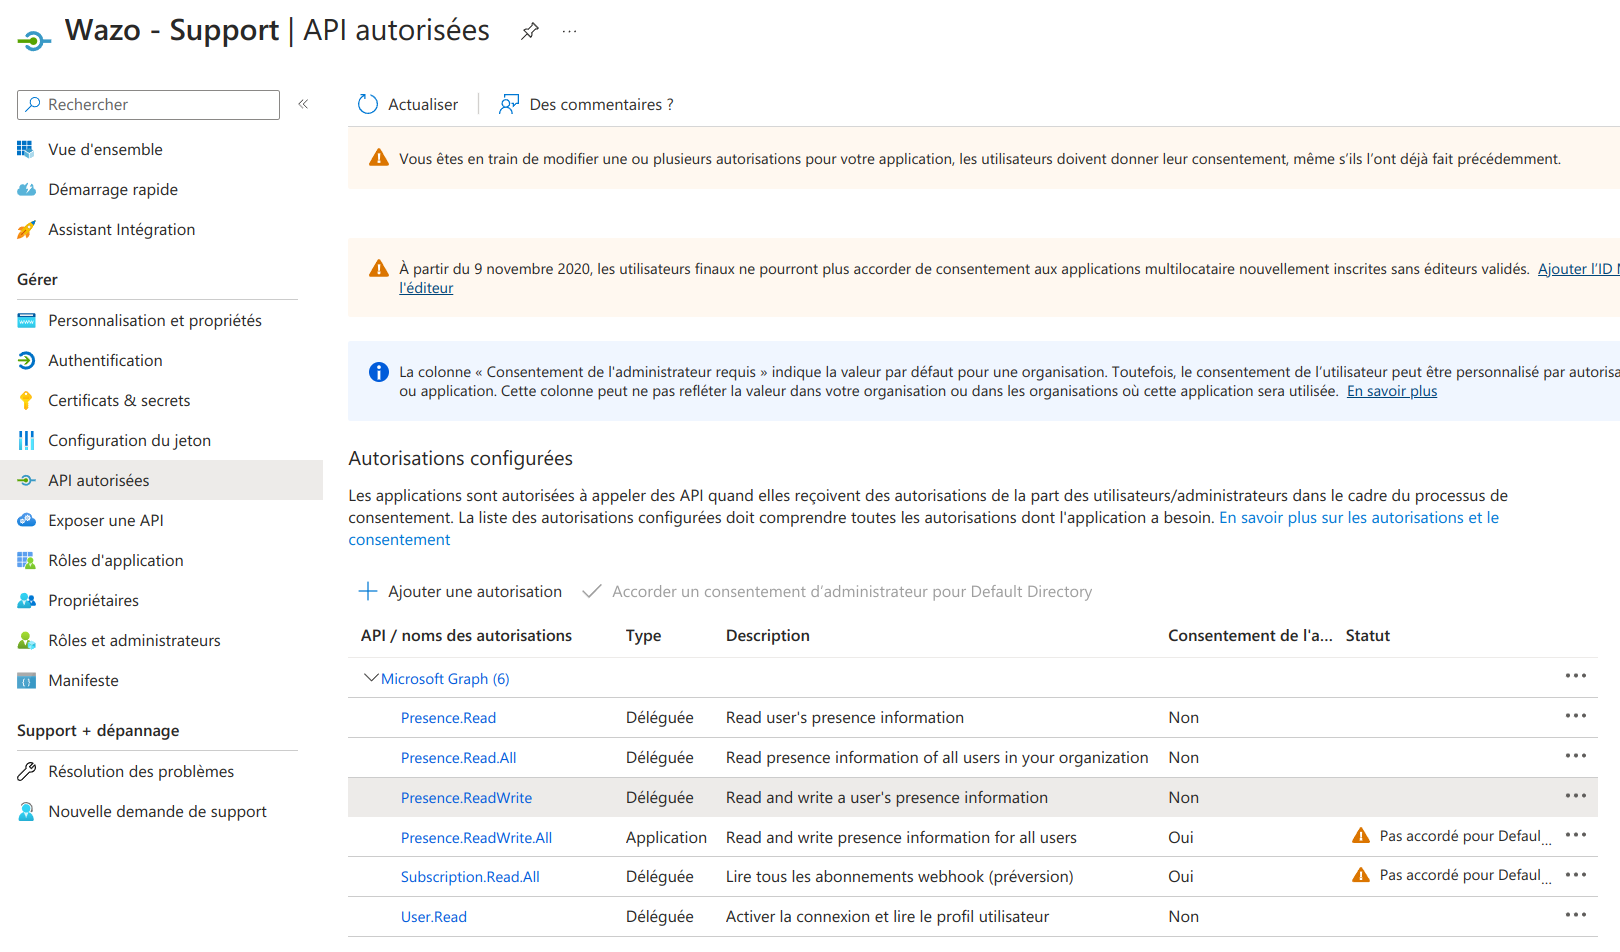This screenshot has width=1620, height=952.
Task: Open ellipsis menu for Presence.Read row
Action: [x=1576, y=716]
